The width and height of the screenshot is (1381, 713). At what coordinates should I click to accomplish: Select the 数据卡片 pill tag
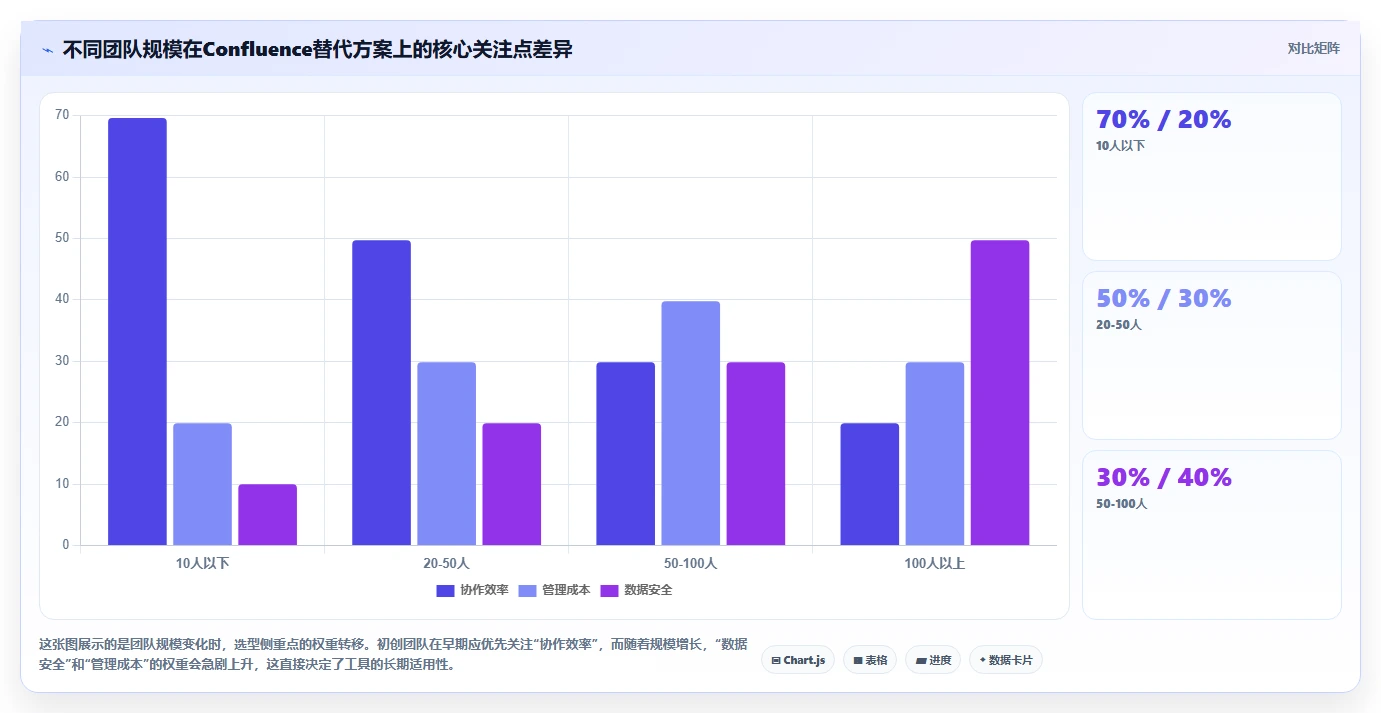click(x=1006, y=660)
